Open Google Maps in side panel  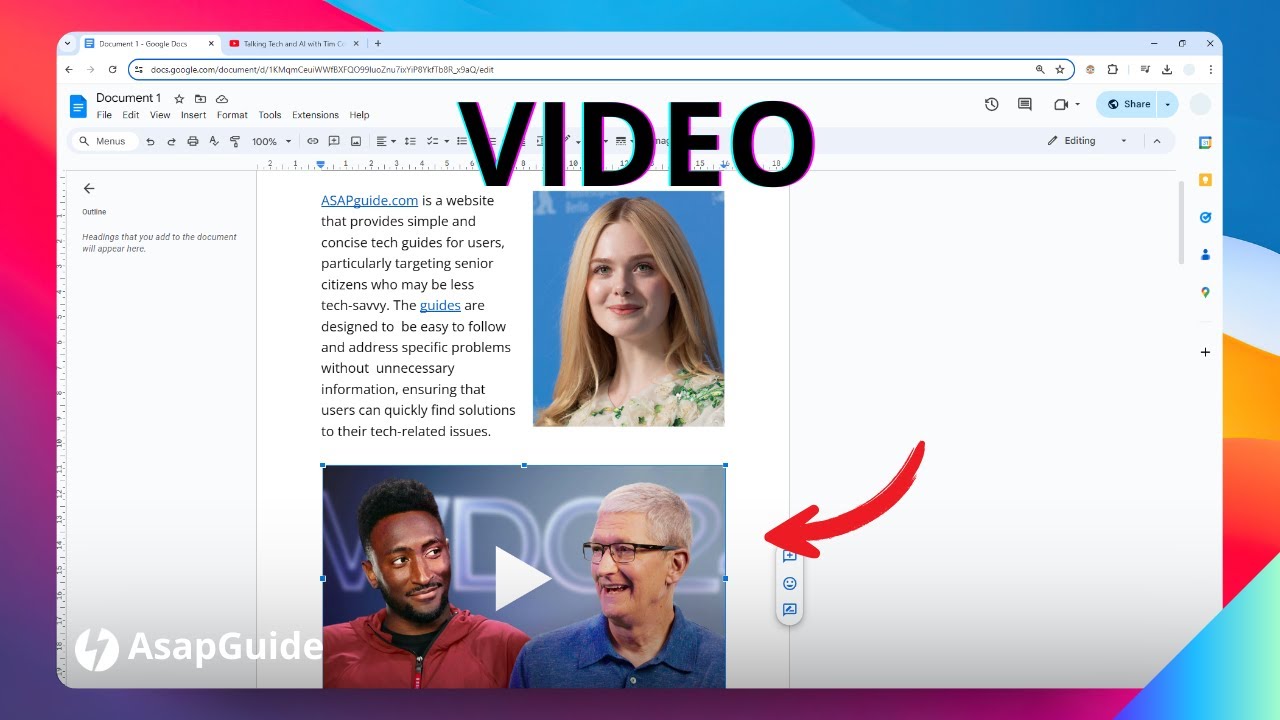click(x=1205, y=292)
